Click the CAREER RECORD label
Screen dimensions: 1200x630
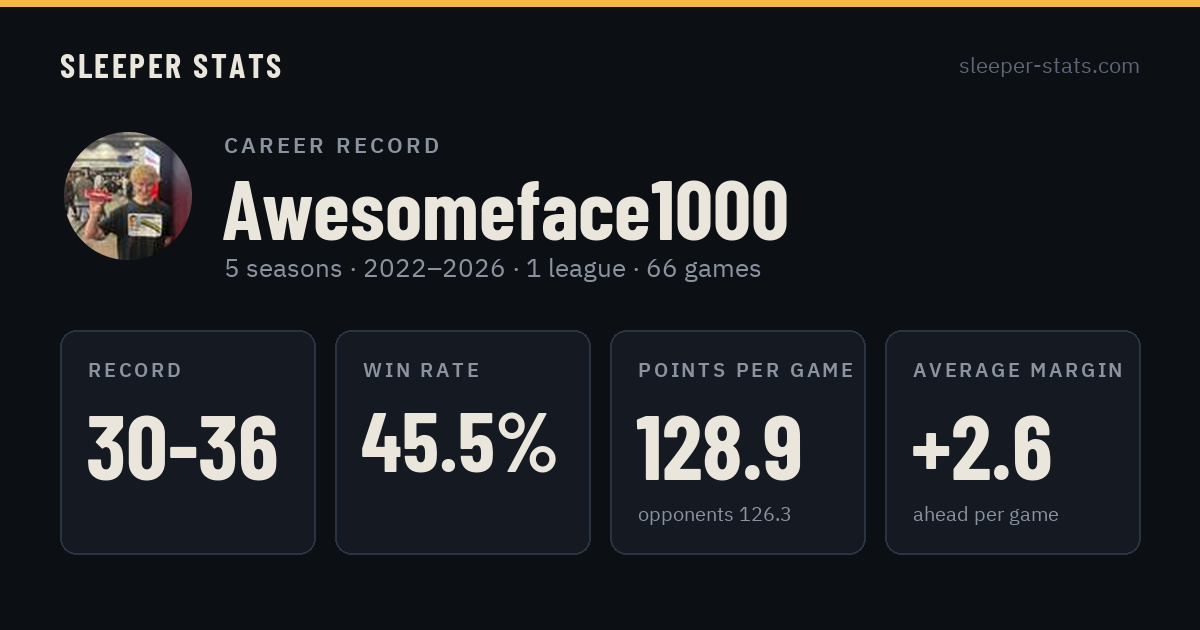point(332,146)
